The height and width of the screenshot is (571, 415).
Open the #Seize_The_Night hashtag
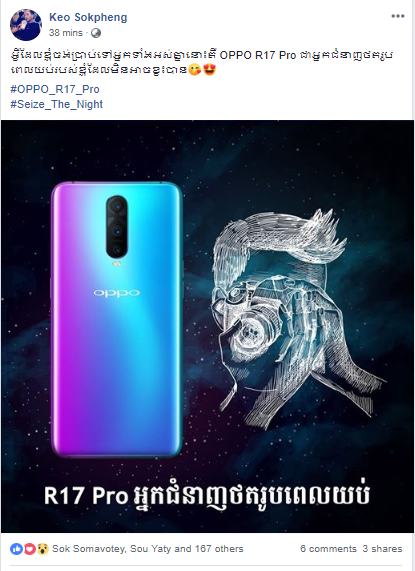pyautogui.click(x=56, y=104)
